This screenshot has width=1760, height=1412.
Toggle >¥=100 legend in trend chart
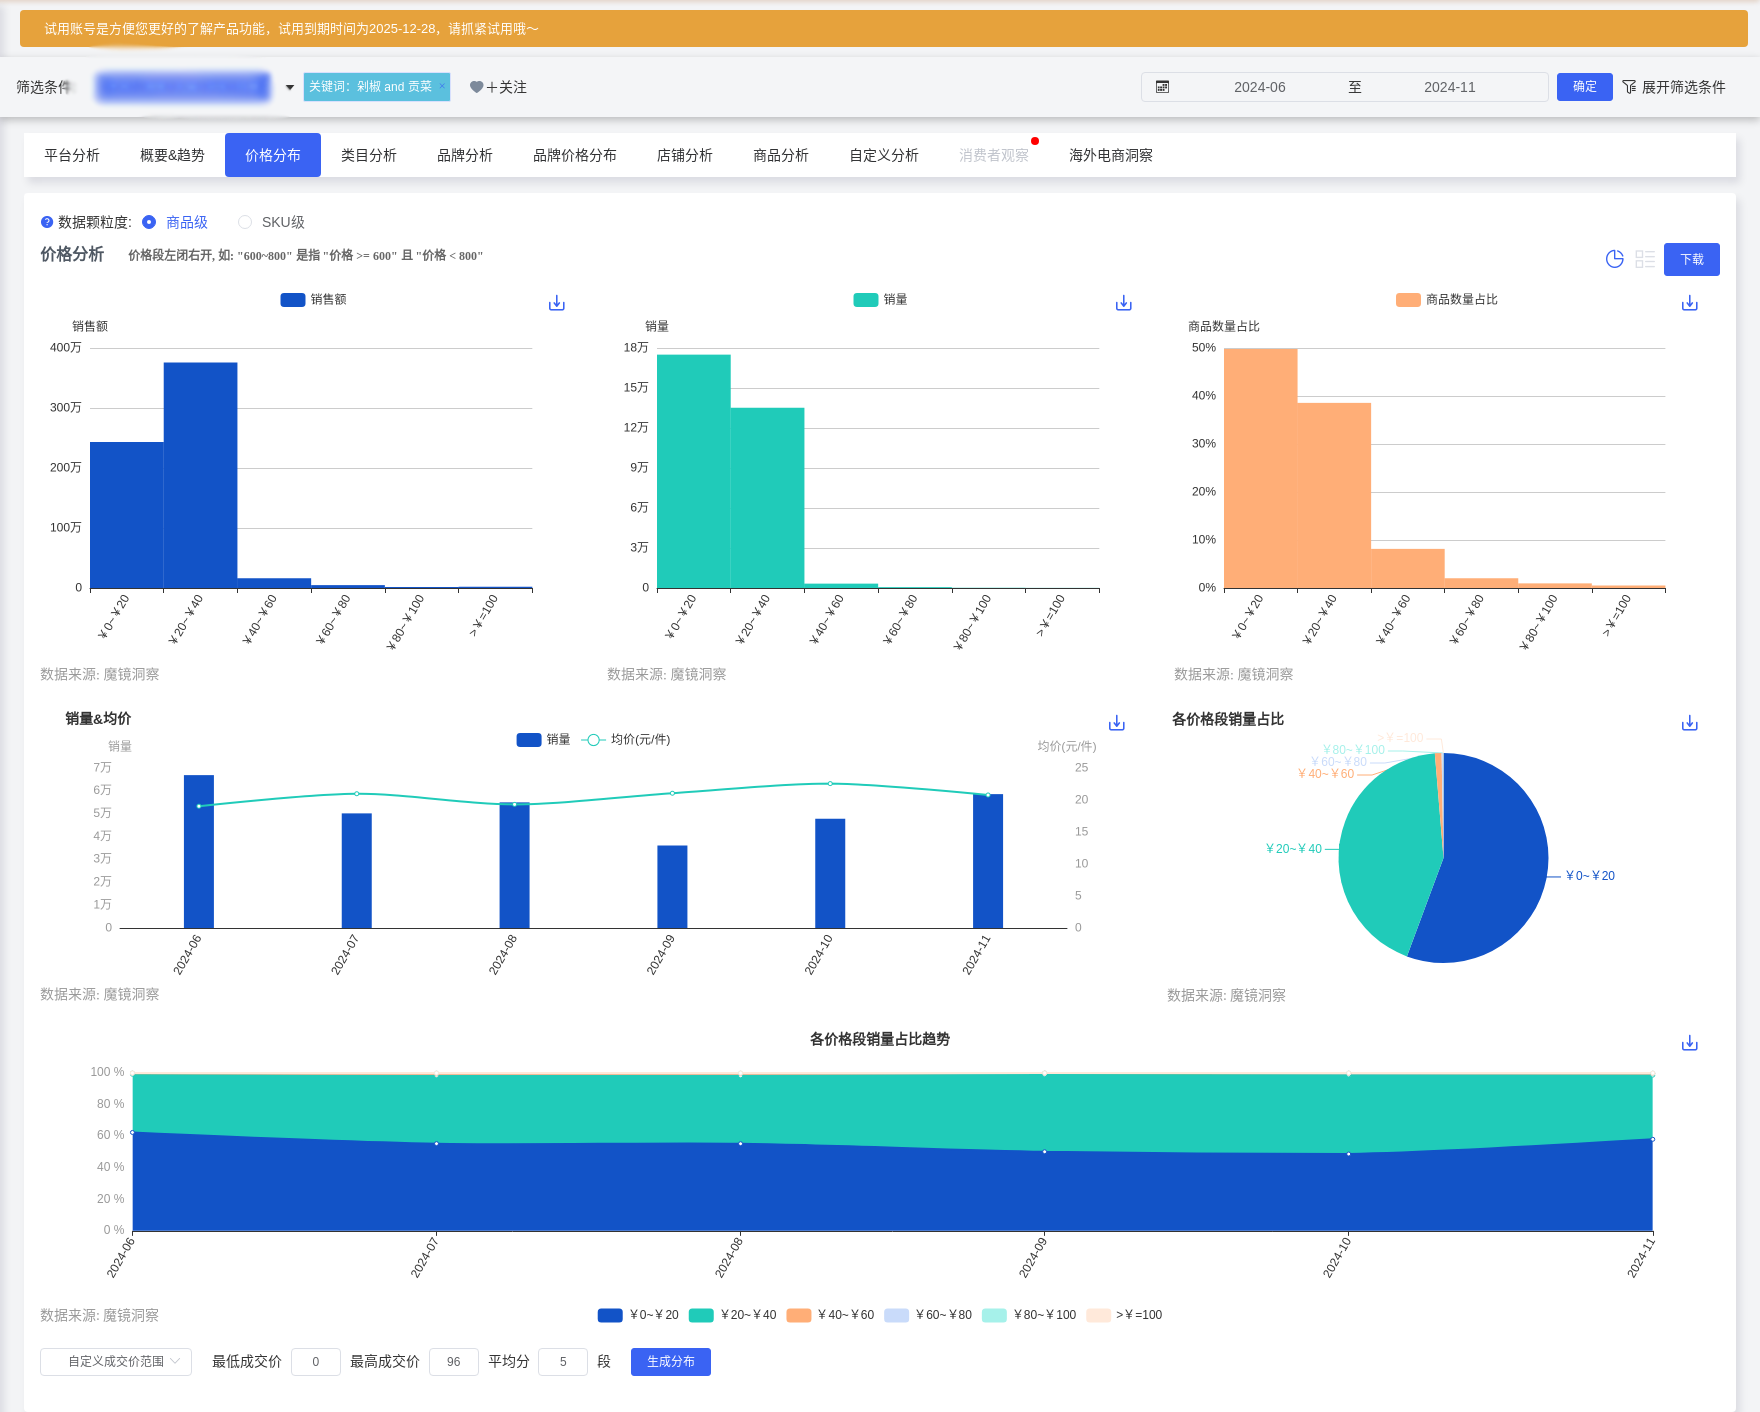(x=1124, y=1315)
